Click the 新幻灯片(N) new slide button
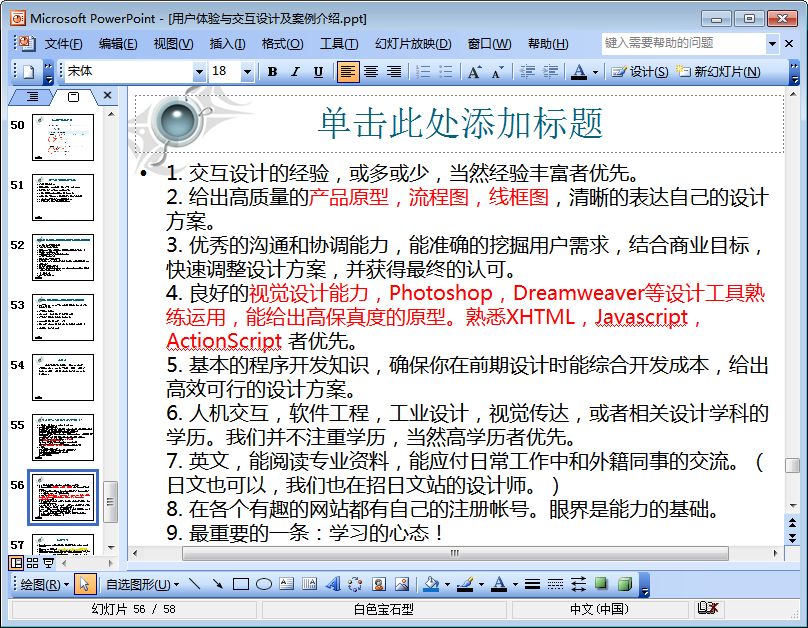This screenshot has width=808, height=628. pyautogui.click(x=718, y=72)
